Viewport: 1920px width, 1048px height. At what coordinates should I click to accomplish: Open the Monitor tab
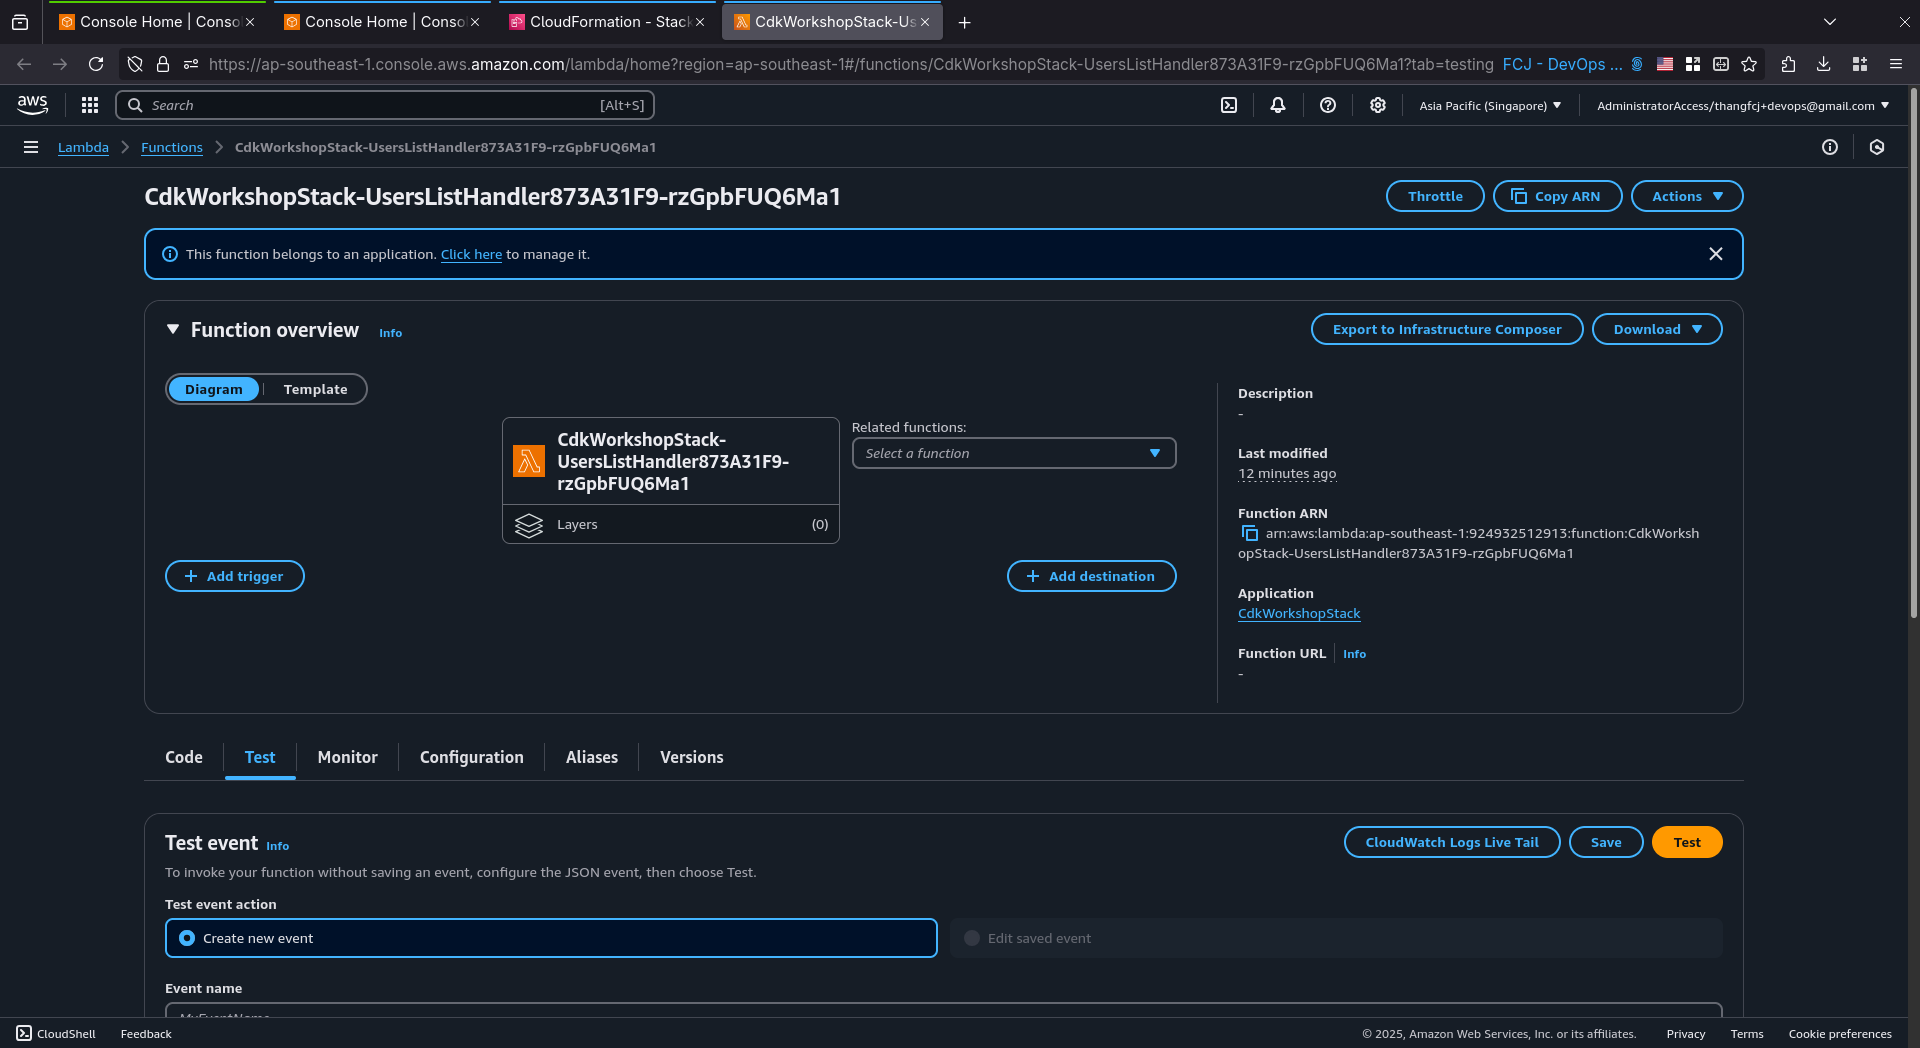(348, 757)
